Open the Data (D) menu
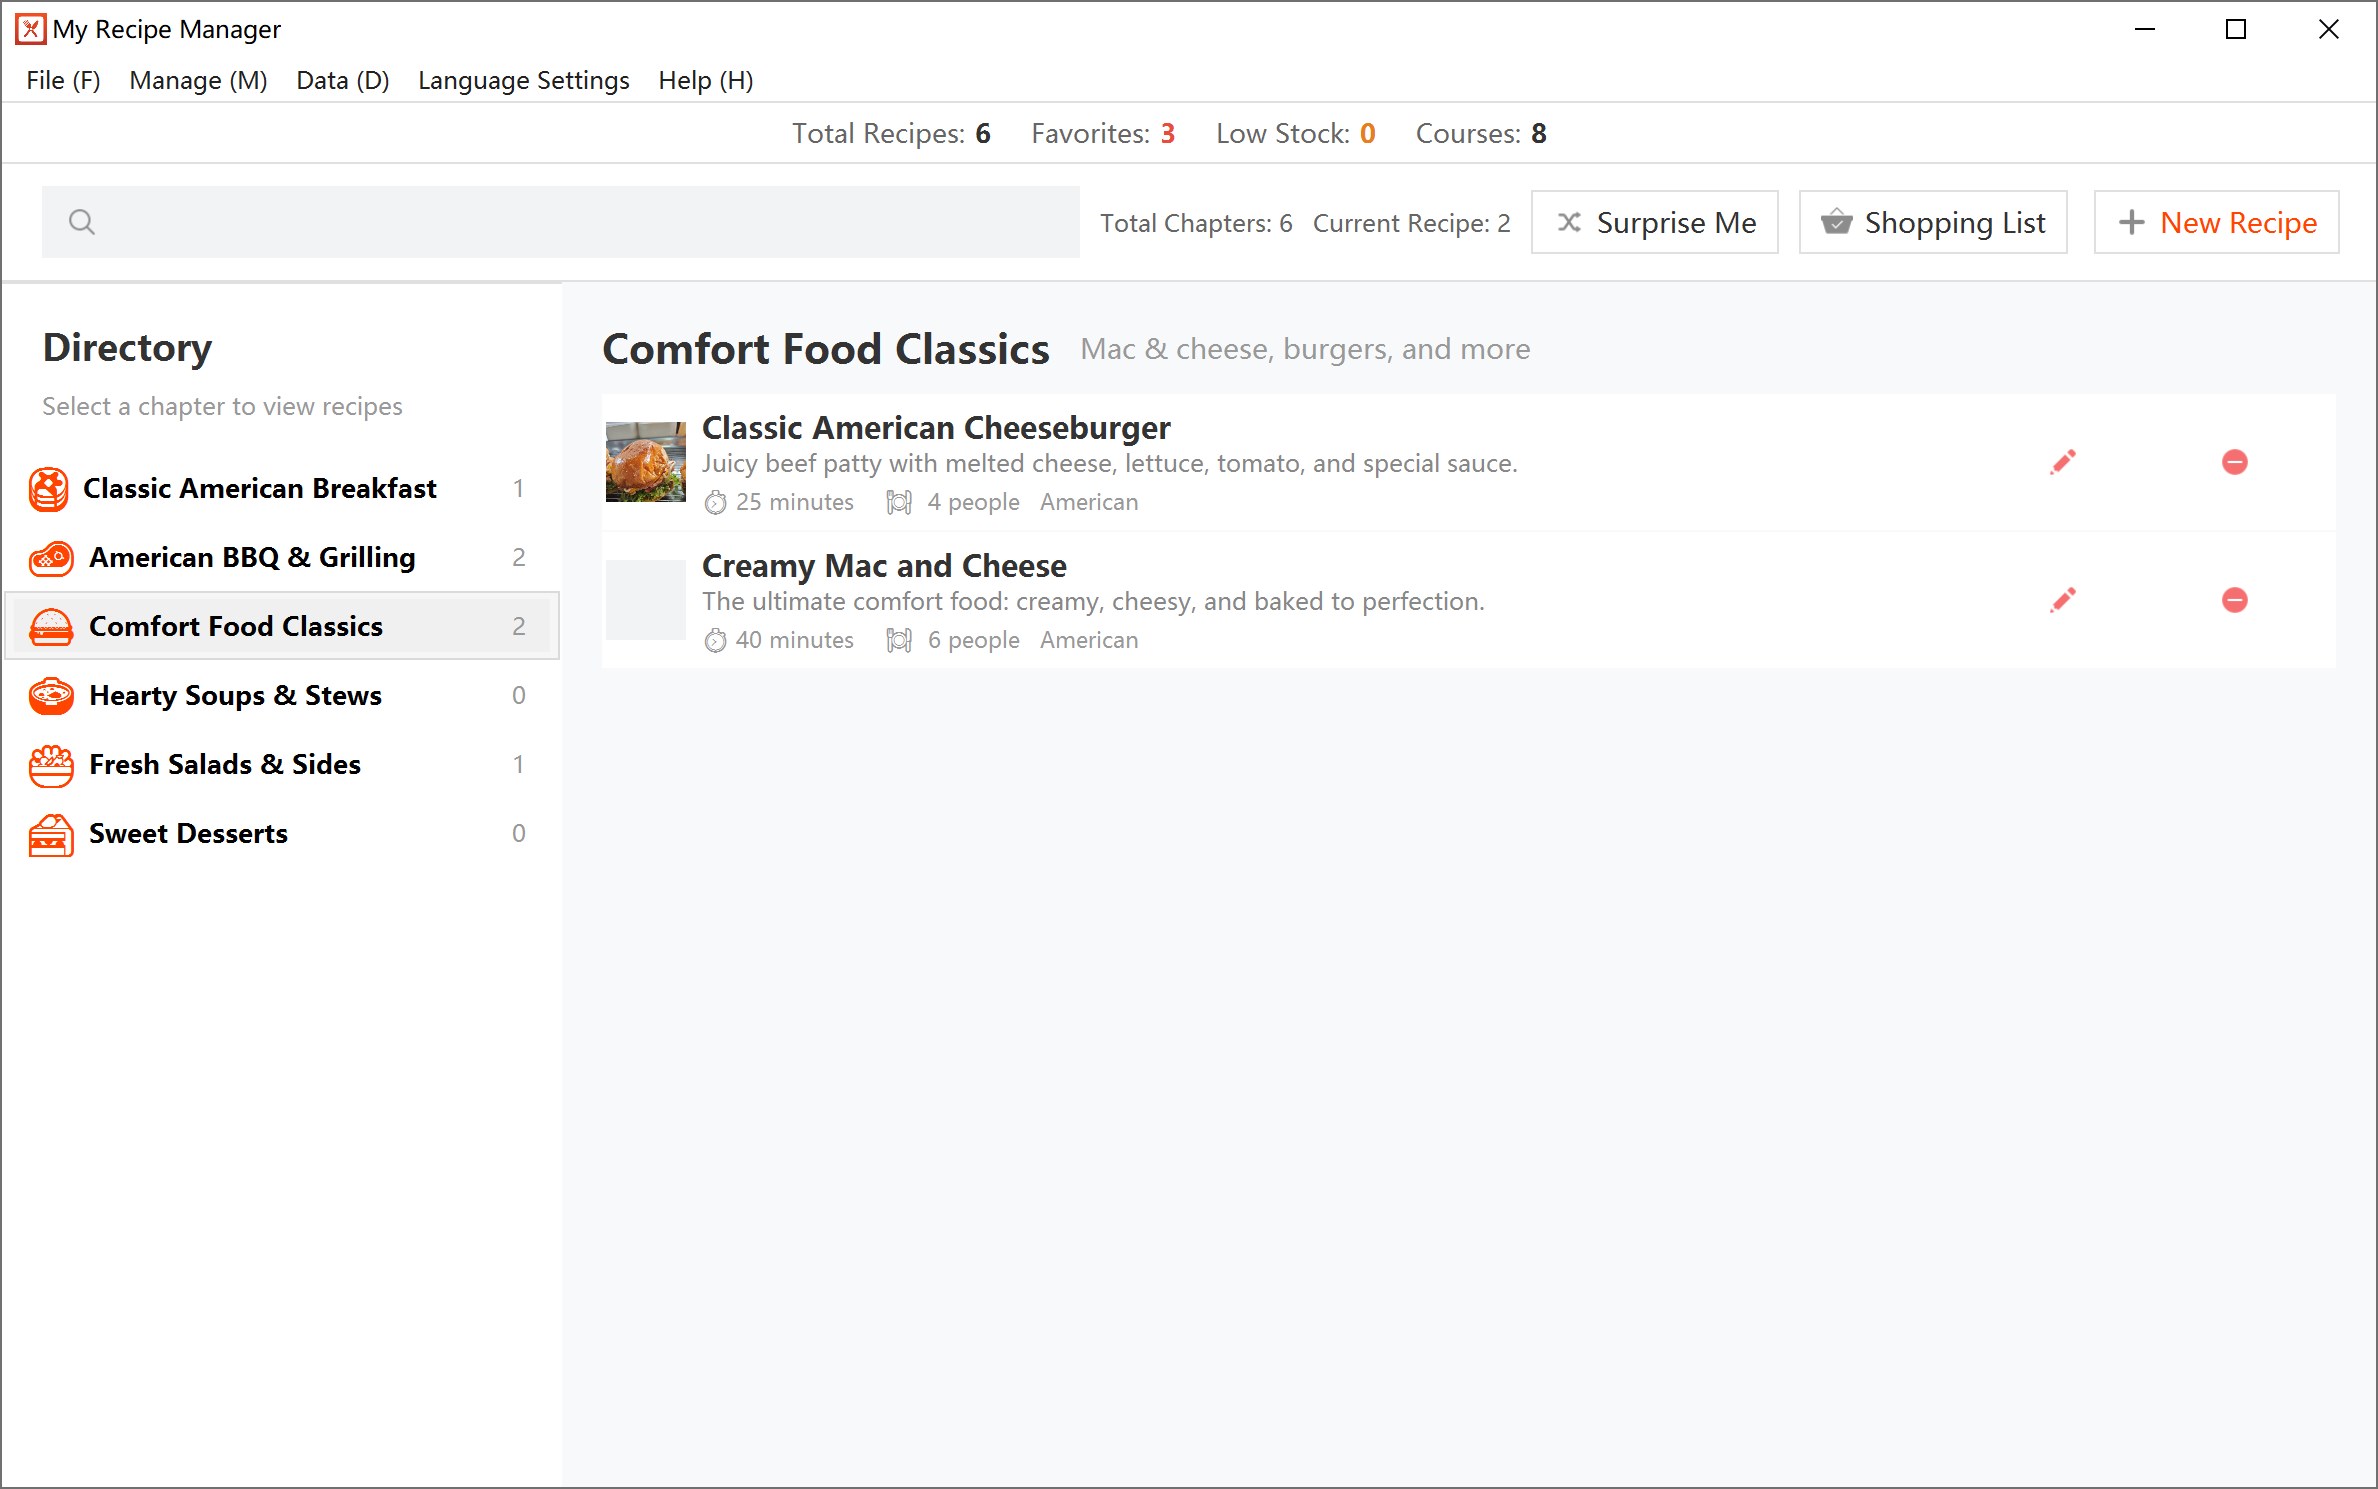Viewport: 2378px width, 1489px height. point(342,80)
